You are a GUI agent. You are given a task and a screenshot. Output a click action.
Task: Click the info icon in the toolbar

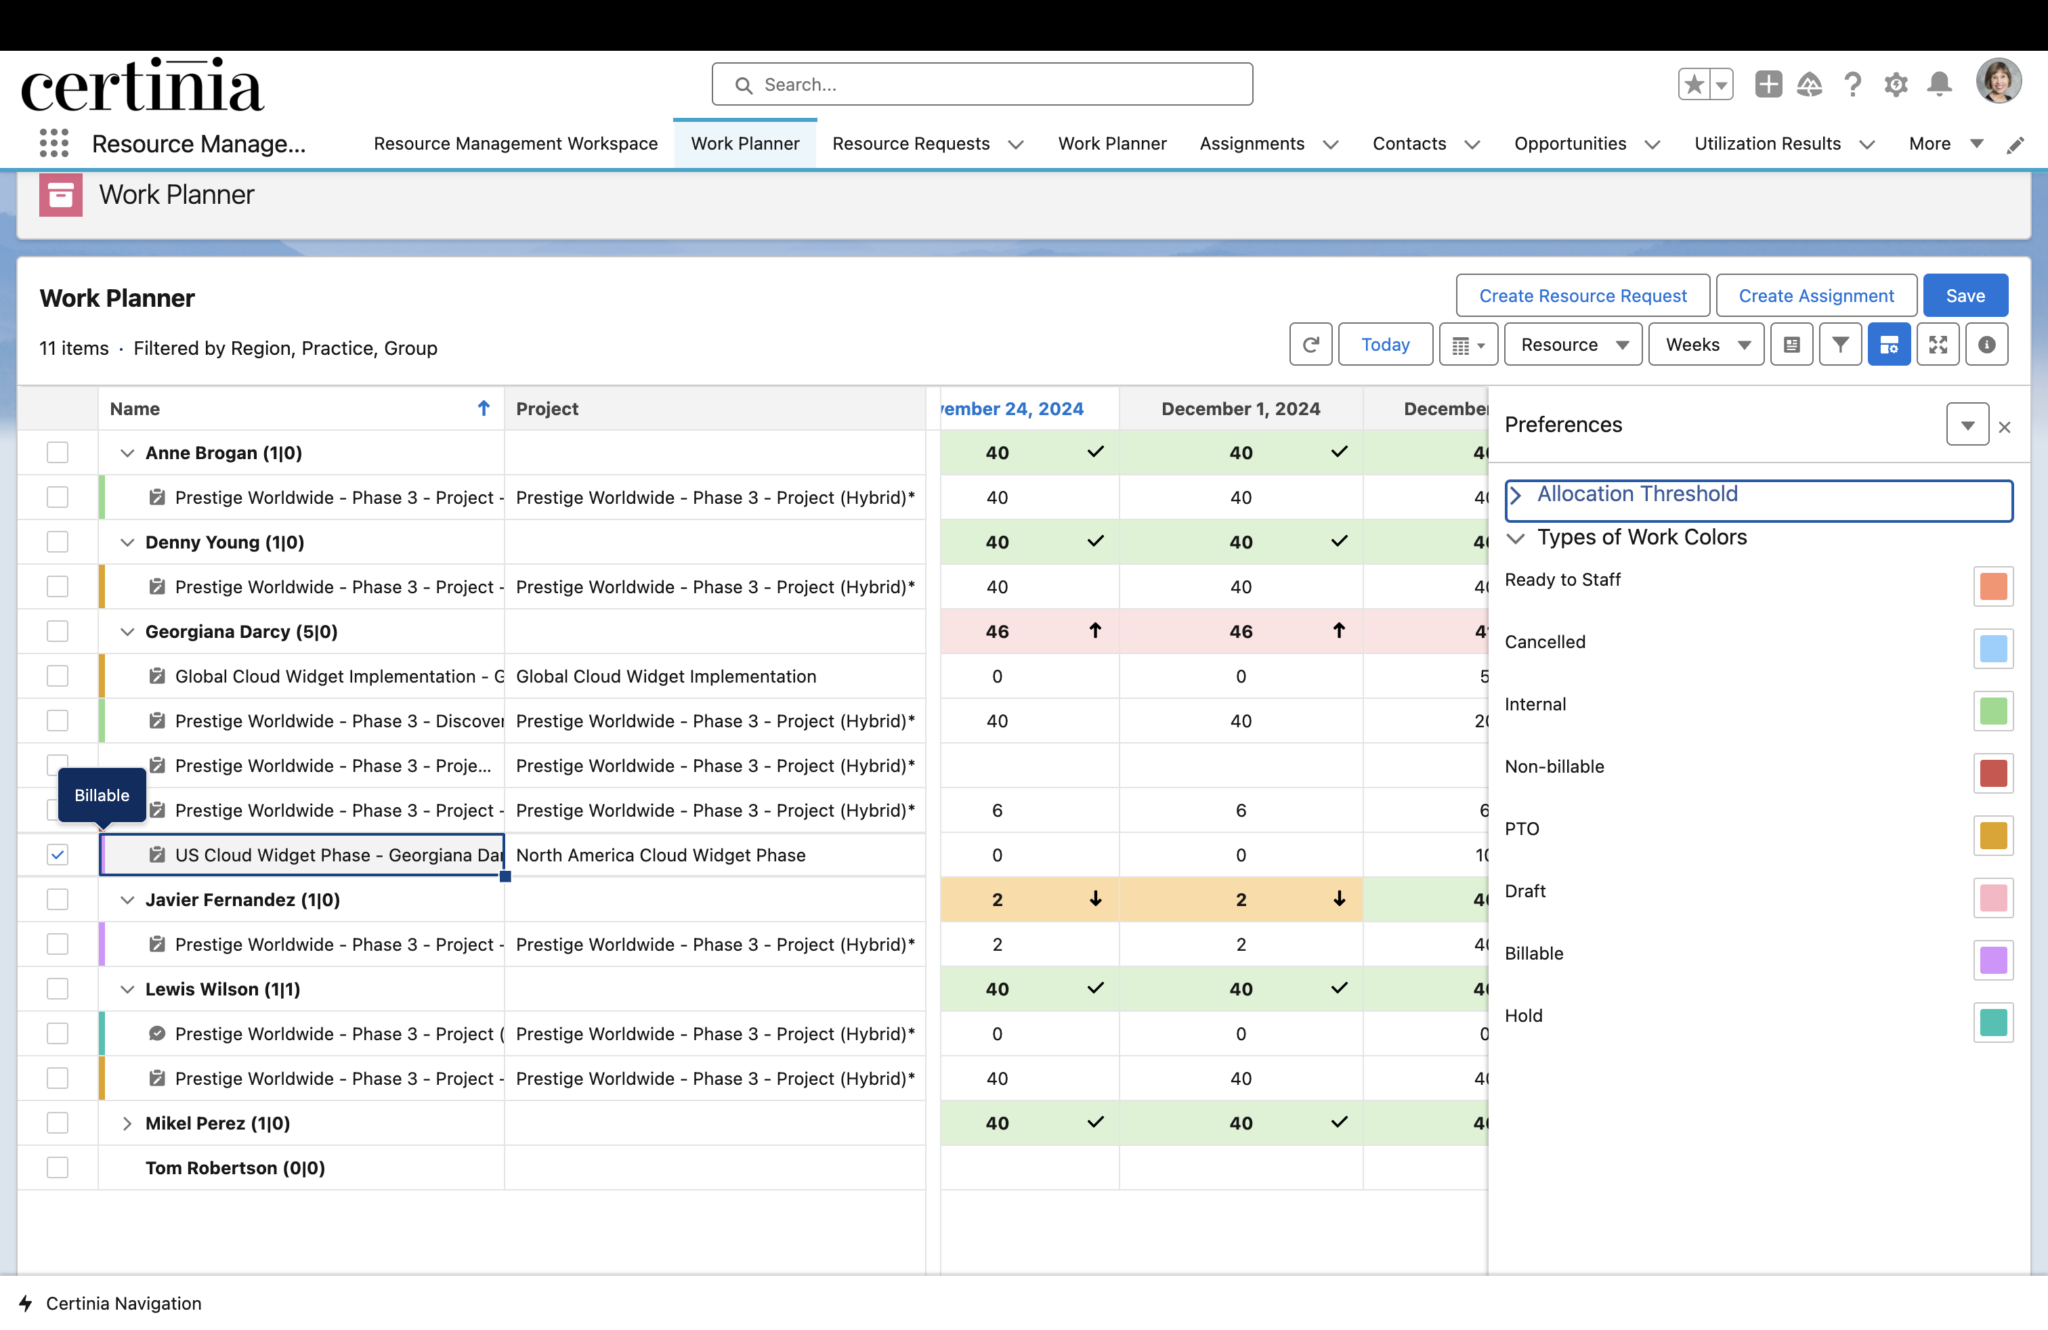[1987, 344]
